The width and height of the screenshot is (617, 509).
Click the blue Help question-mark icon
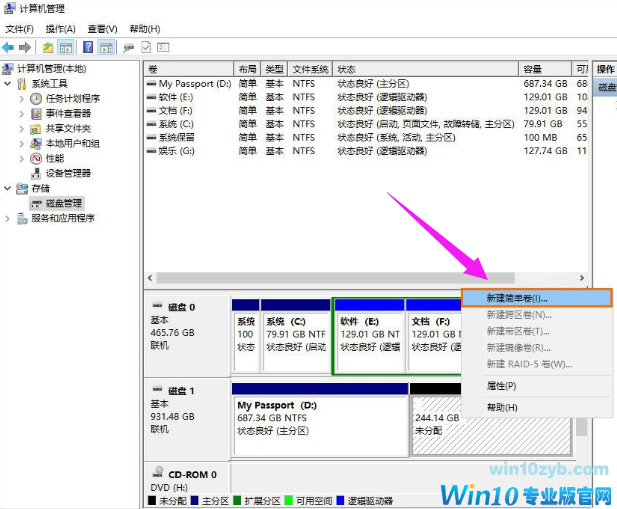pyautogui.click(x=88, y=47)
